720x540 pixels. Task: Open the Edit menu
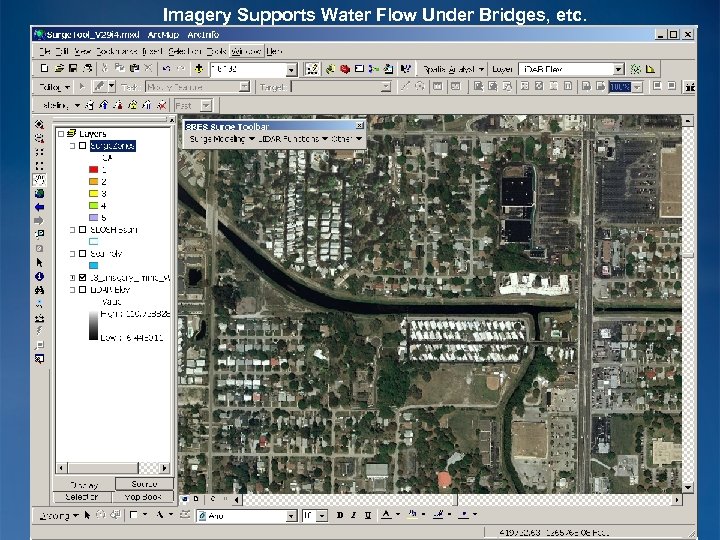62,51
